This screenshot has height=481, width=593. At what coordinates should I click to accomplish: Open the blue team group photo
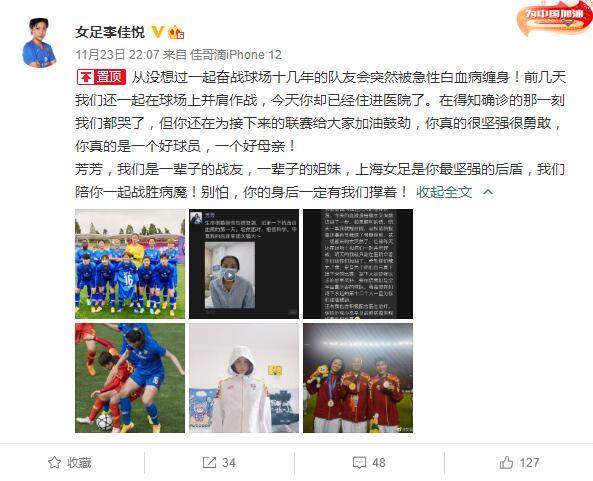point(130,264)
